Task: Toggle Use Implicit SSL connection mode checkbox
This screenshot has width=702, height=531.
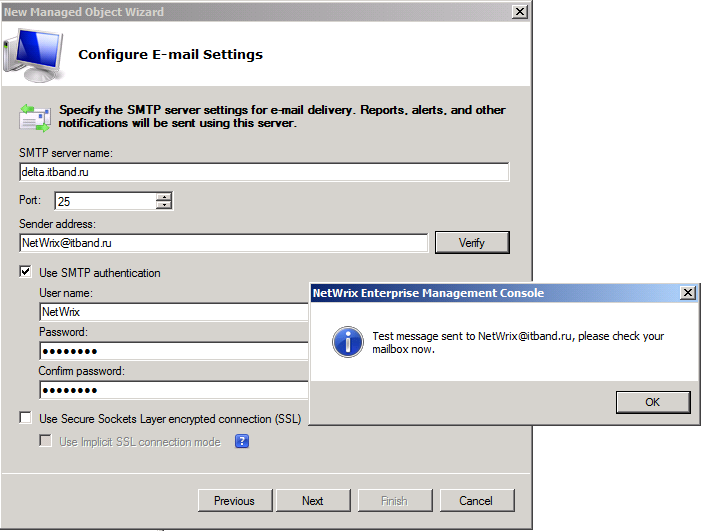Action: (x=45, y=441)
